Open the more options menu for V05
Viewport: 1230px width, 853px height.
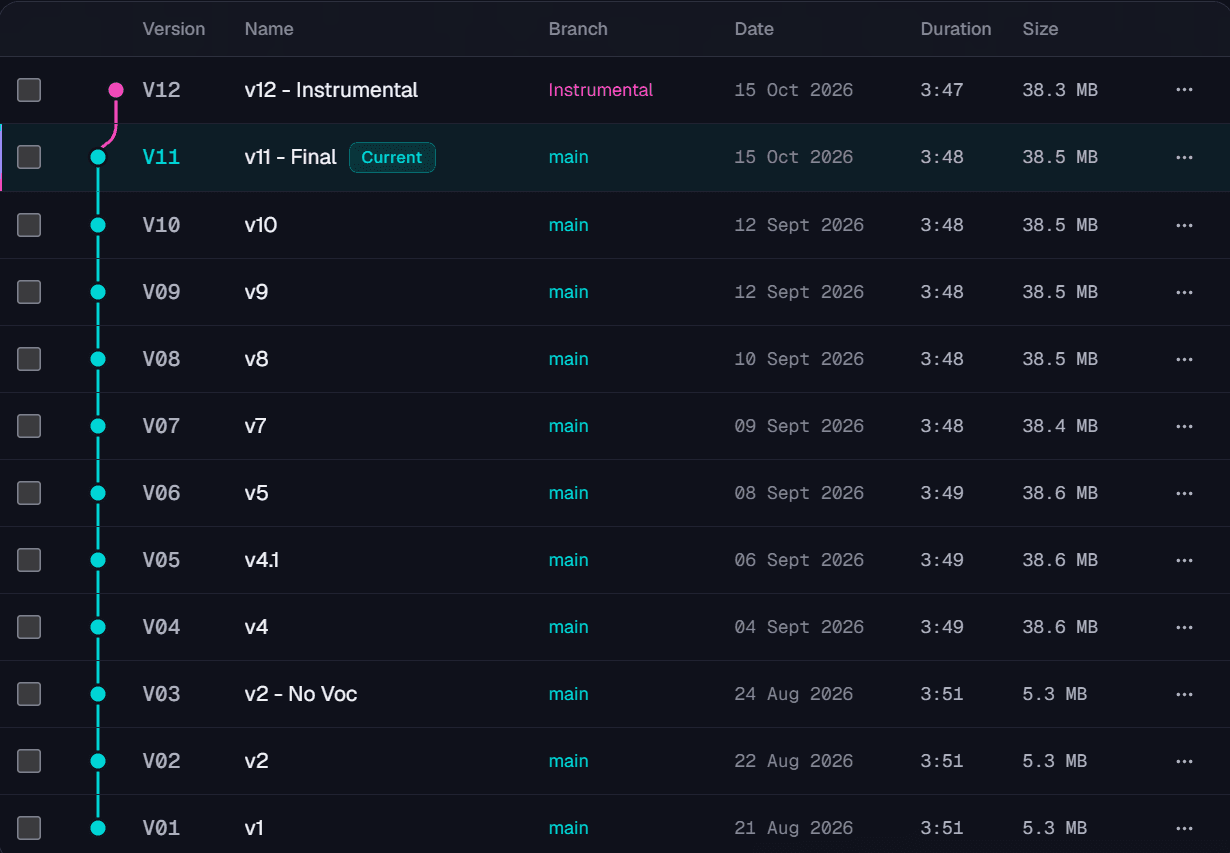pos(1185,560)
